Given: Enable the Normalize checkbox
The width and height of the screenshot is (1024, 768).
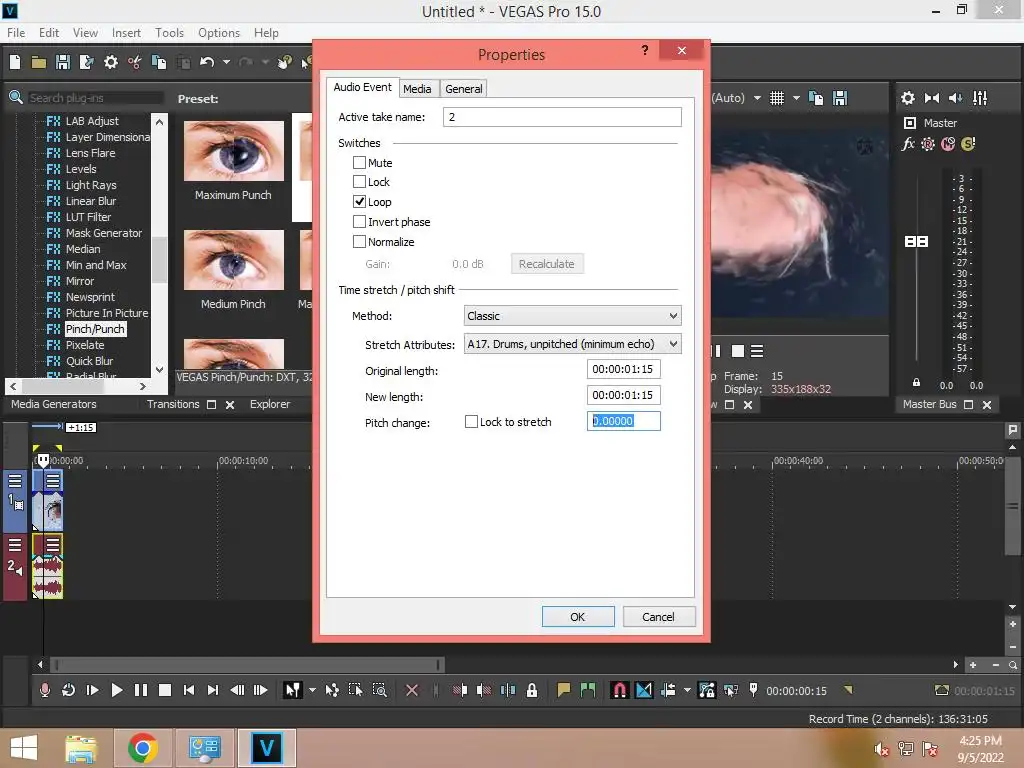Looking at the screenshot, I should 359,242.
